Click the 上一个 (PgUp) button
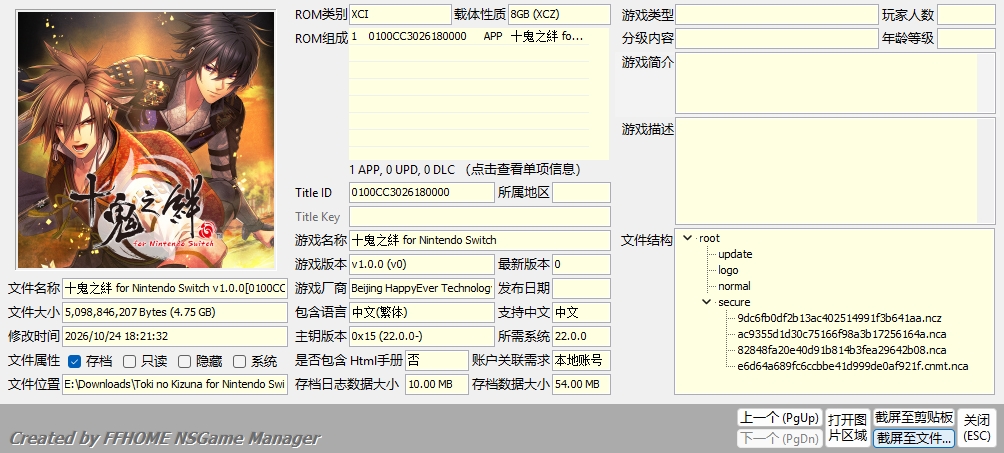The image size is (1004, 453). (779, 418)
